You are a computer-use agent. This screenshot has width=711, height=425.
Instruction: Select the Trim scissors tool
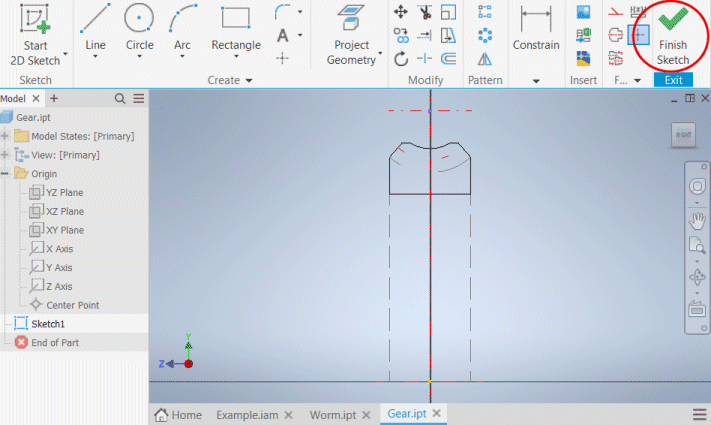pos(425,12)
